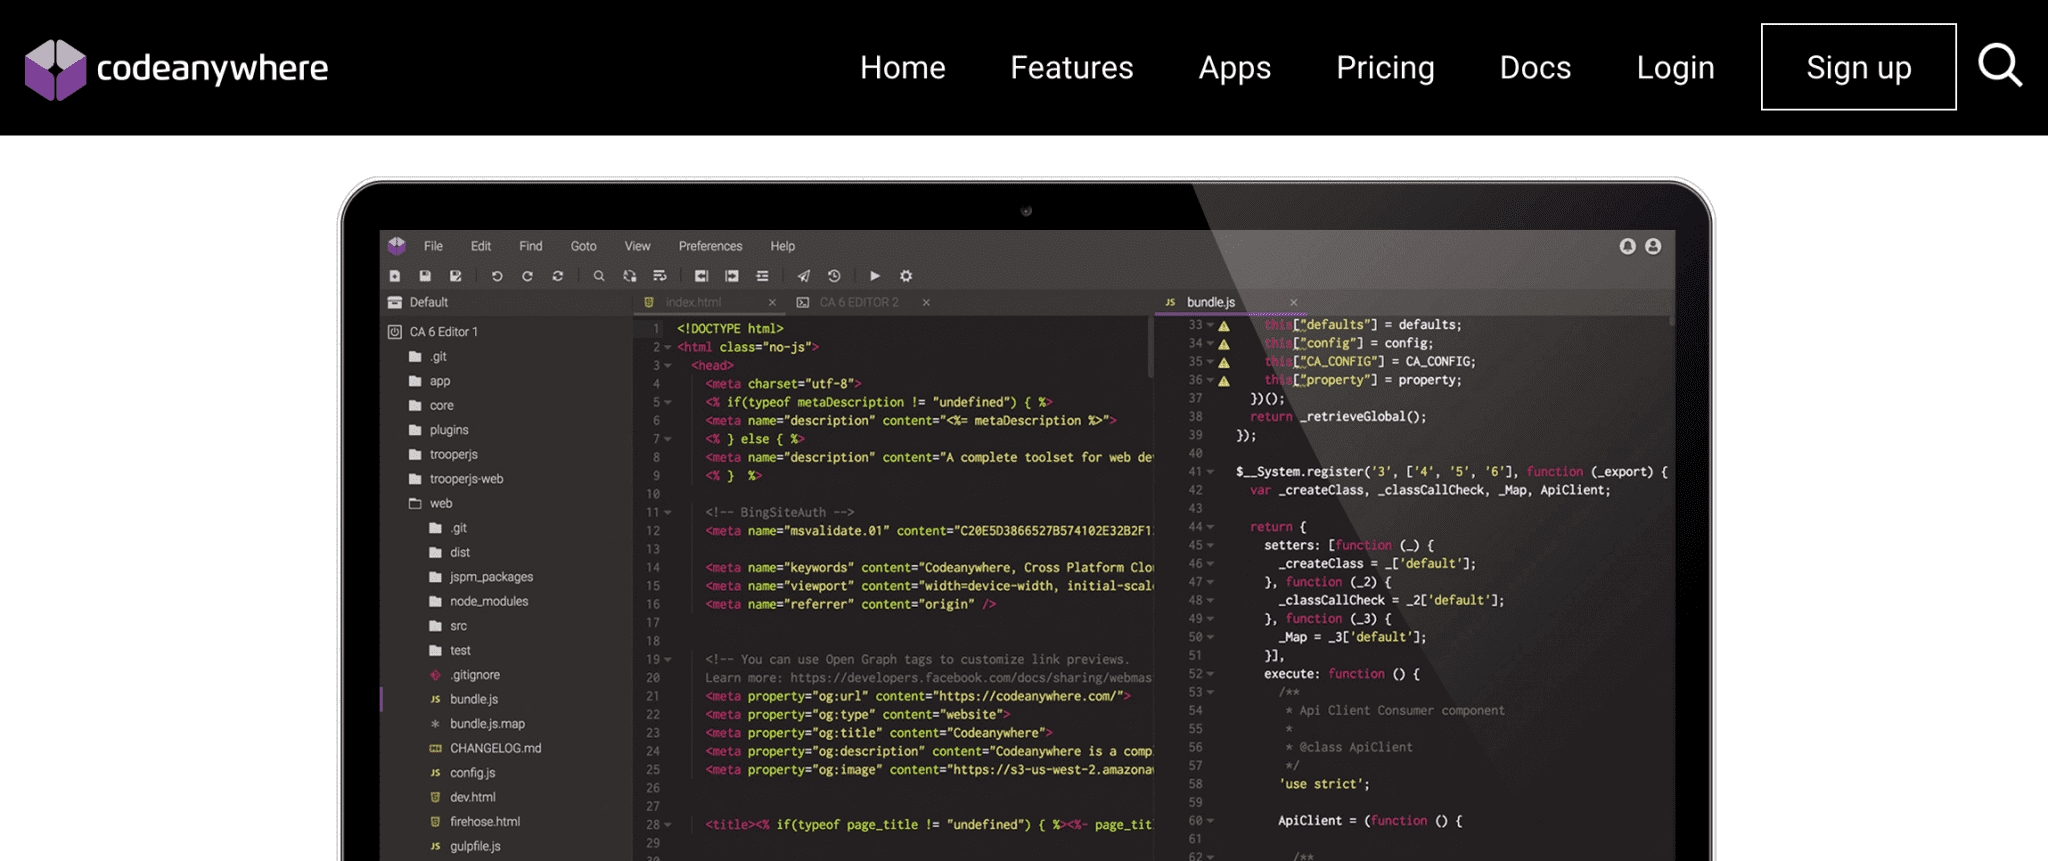Click the Login link
The image size is (2048, 861).
(x=1675, y=68)
